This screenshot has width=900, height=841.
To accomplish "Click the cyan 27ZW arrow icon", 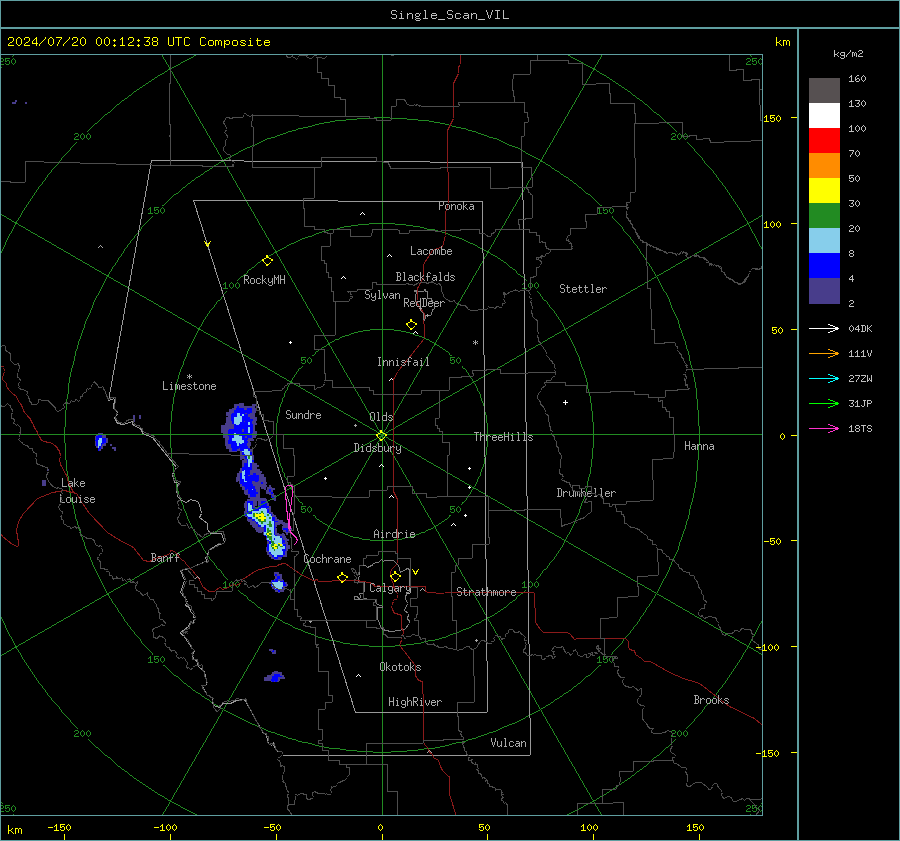I will click(824, 378).
